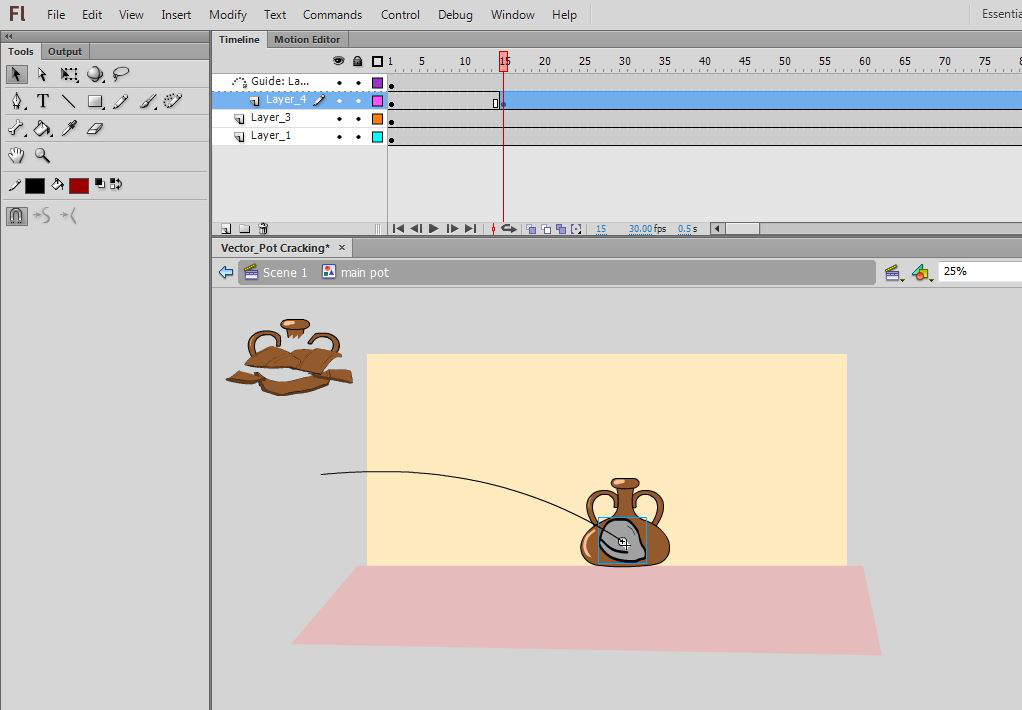Image resolution: width=1022 pixels, height=710 pixels.
Task: Pick the Text tool
Action: pos(43,101)
